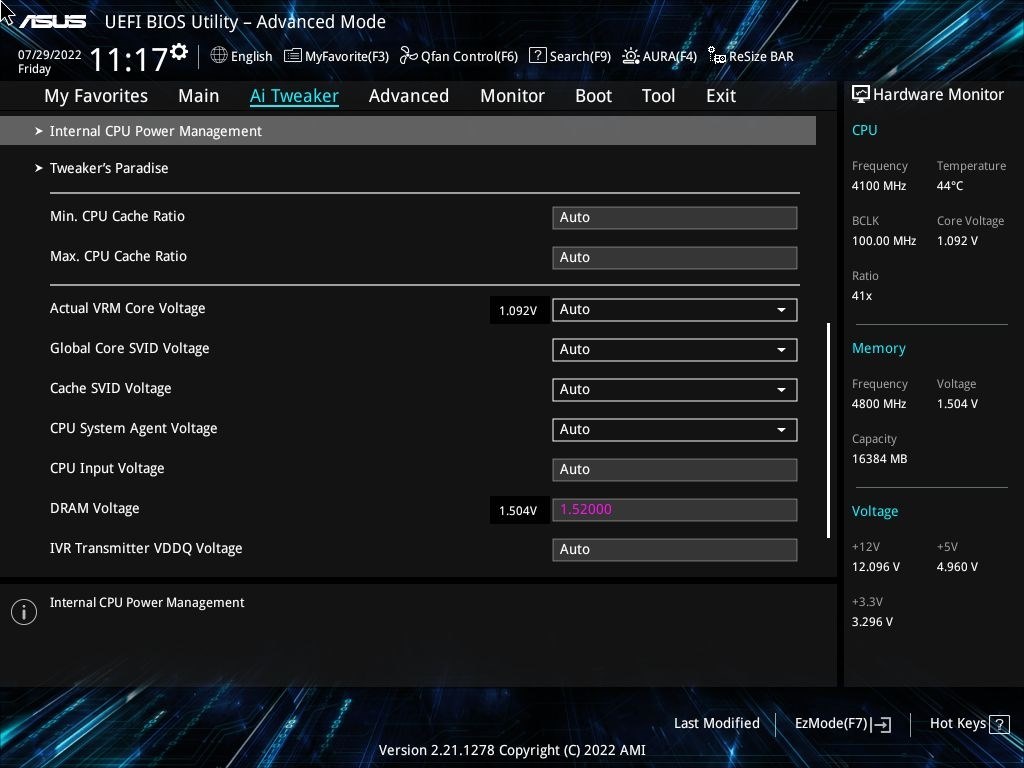Open the Tool tab

click(x=658, y=96)
